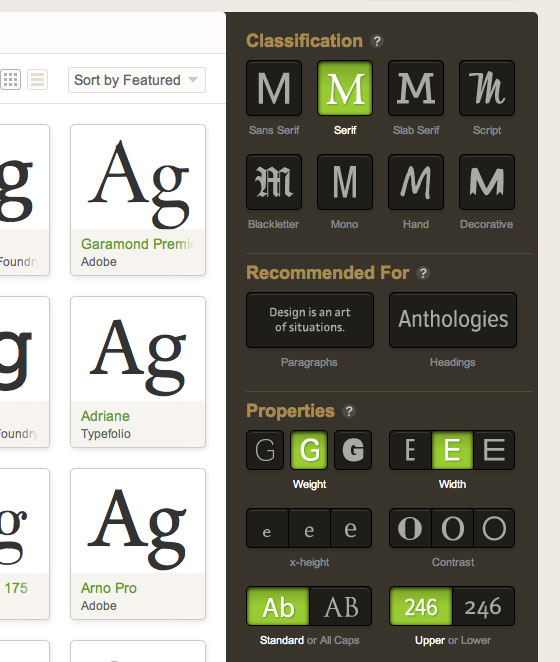Viewport: 560px width, 662px height.
Task: Select condensed width narrow E option
Action: [x=410, y=450]
